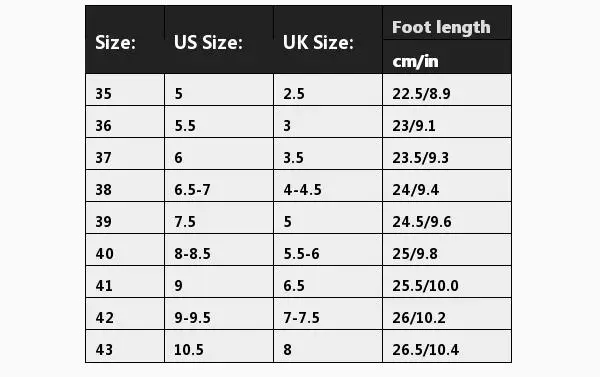Select US size 9-9.5 cell
Image resolution: width=600 pixels, height=377 pixels.
219,314
